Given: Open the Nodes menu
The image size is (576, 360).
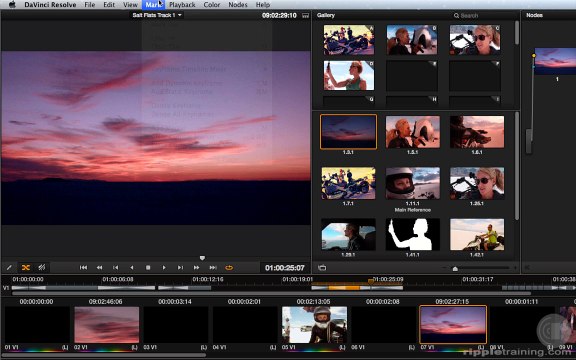Looking at the screenshot, I should coord(238,4).
